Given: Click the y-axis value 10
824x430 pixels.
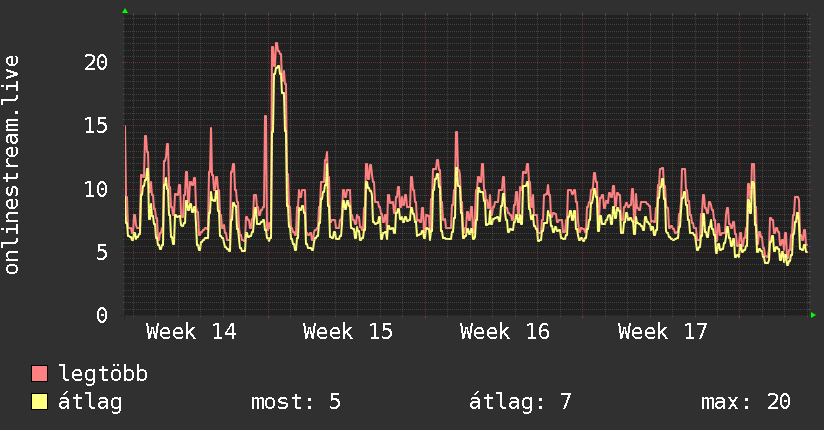Looking at the screenshot, I should coord(96,189).
